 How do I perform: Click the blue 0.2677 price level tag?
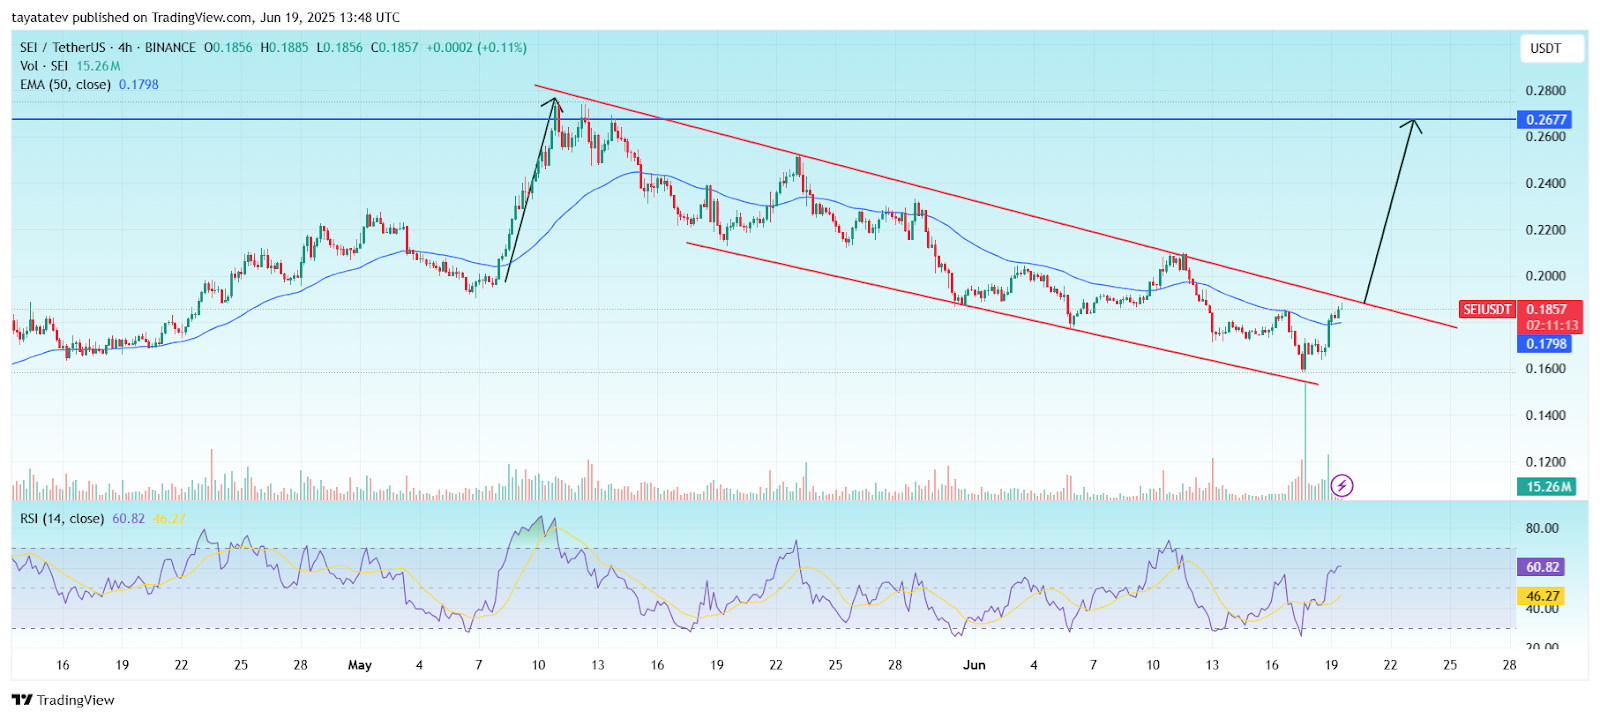[1545, 120]
